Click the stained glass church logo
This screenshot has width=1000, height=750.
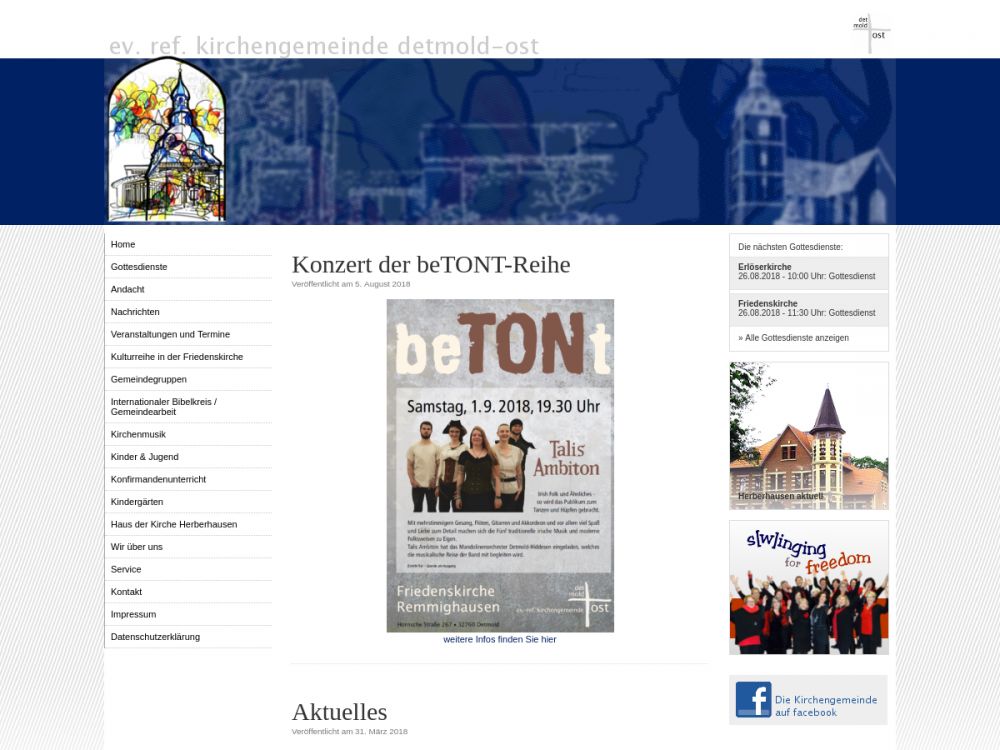[x=167, y=140]
